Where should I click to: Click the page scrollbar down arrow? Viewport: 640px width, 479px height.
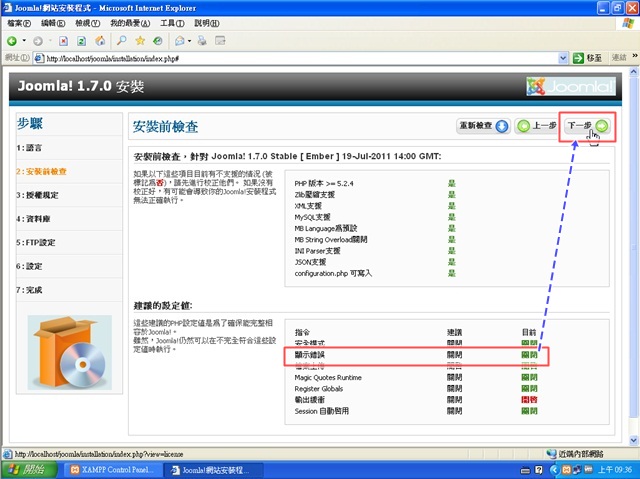click(x=633, y=440)
